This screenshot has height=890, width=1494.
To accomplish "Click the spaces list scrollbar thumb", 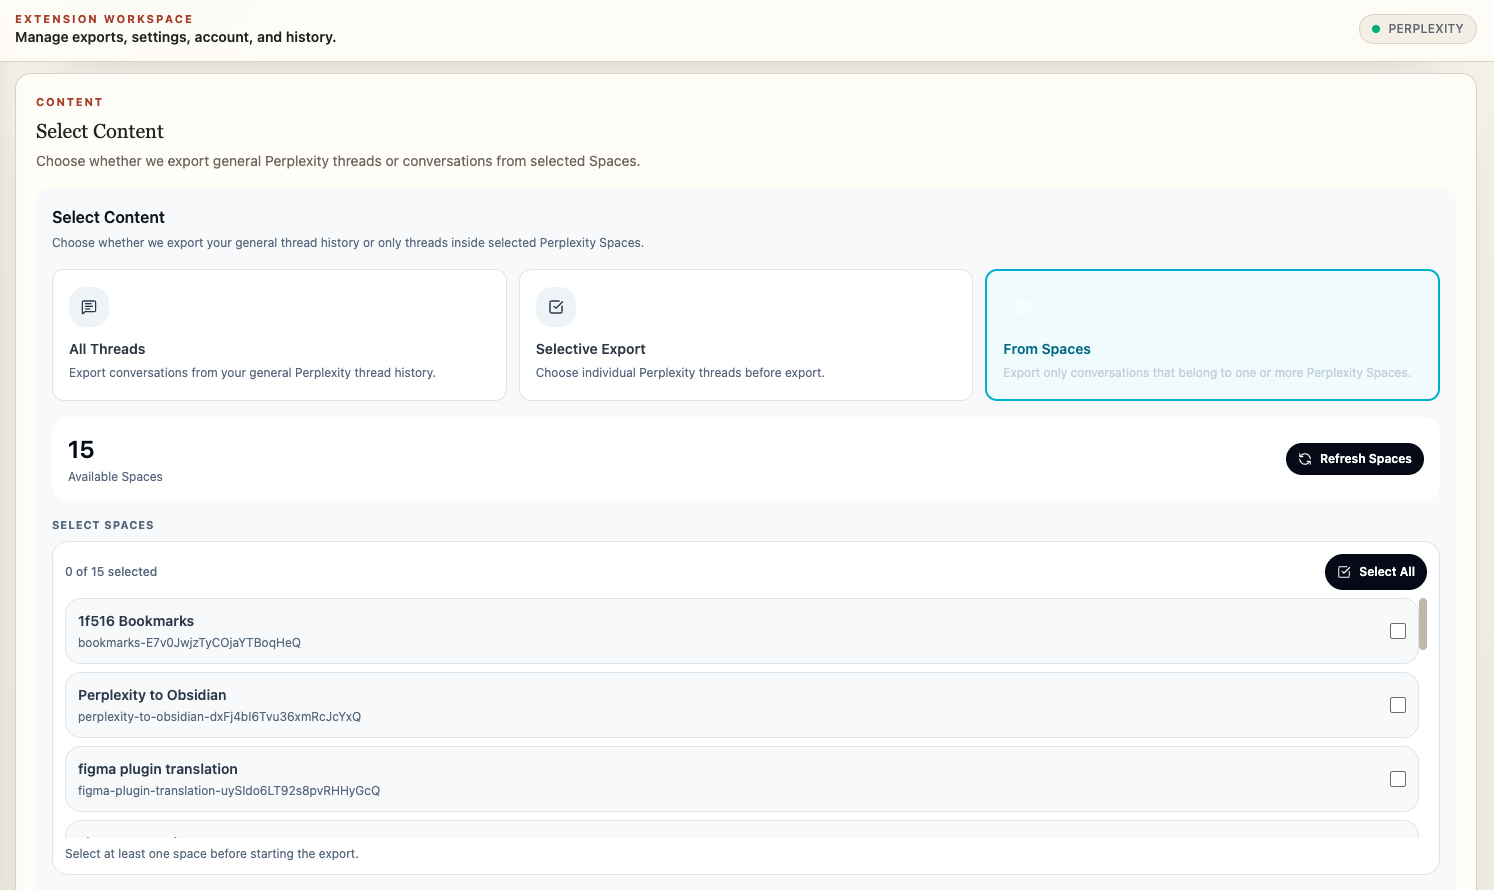I will (1423, 624).
